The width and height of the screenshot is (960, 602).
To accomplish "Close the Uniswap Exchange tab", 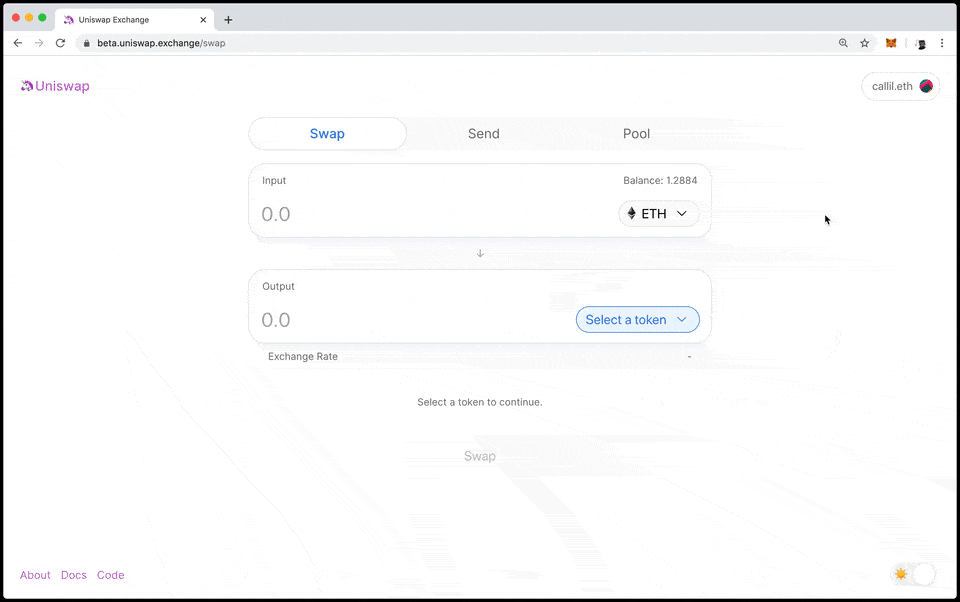I will [203, 20].
